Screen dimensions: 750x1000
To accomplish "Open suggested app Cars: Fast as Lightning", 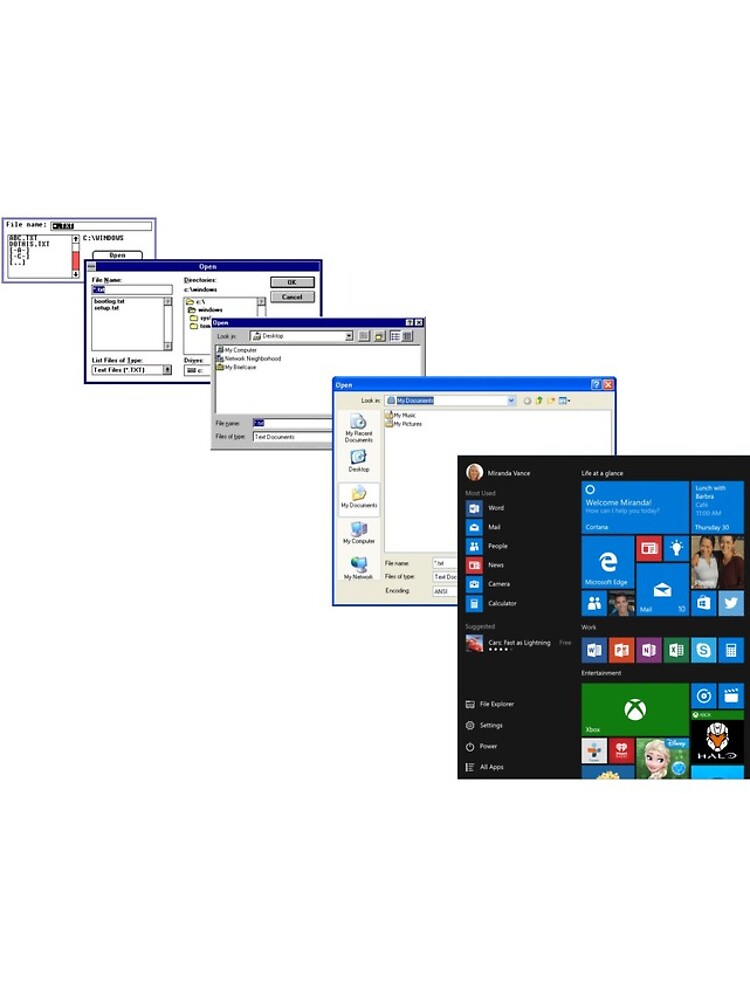I will click(518, 644).
